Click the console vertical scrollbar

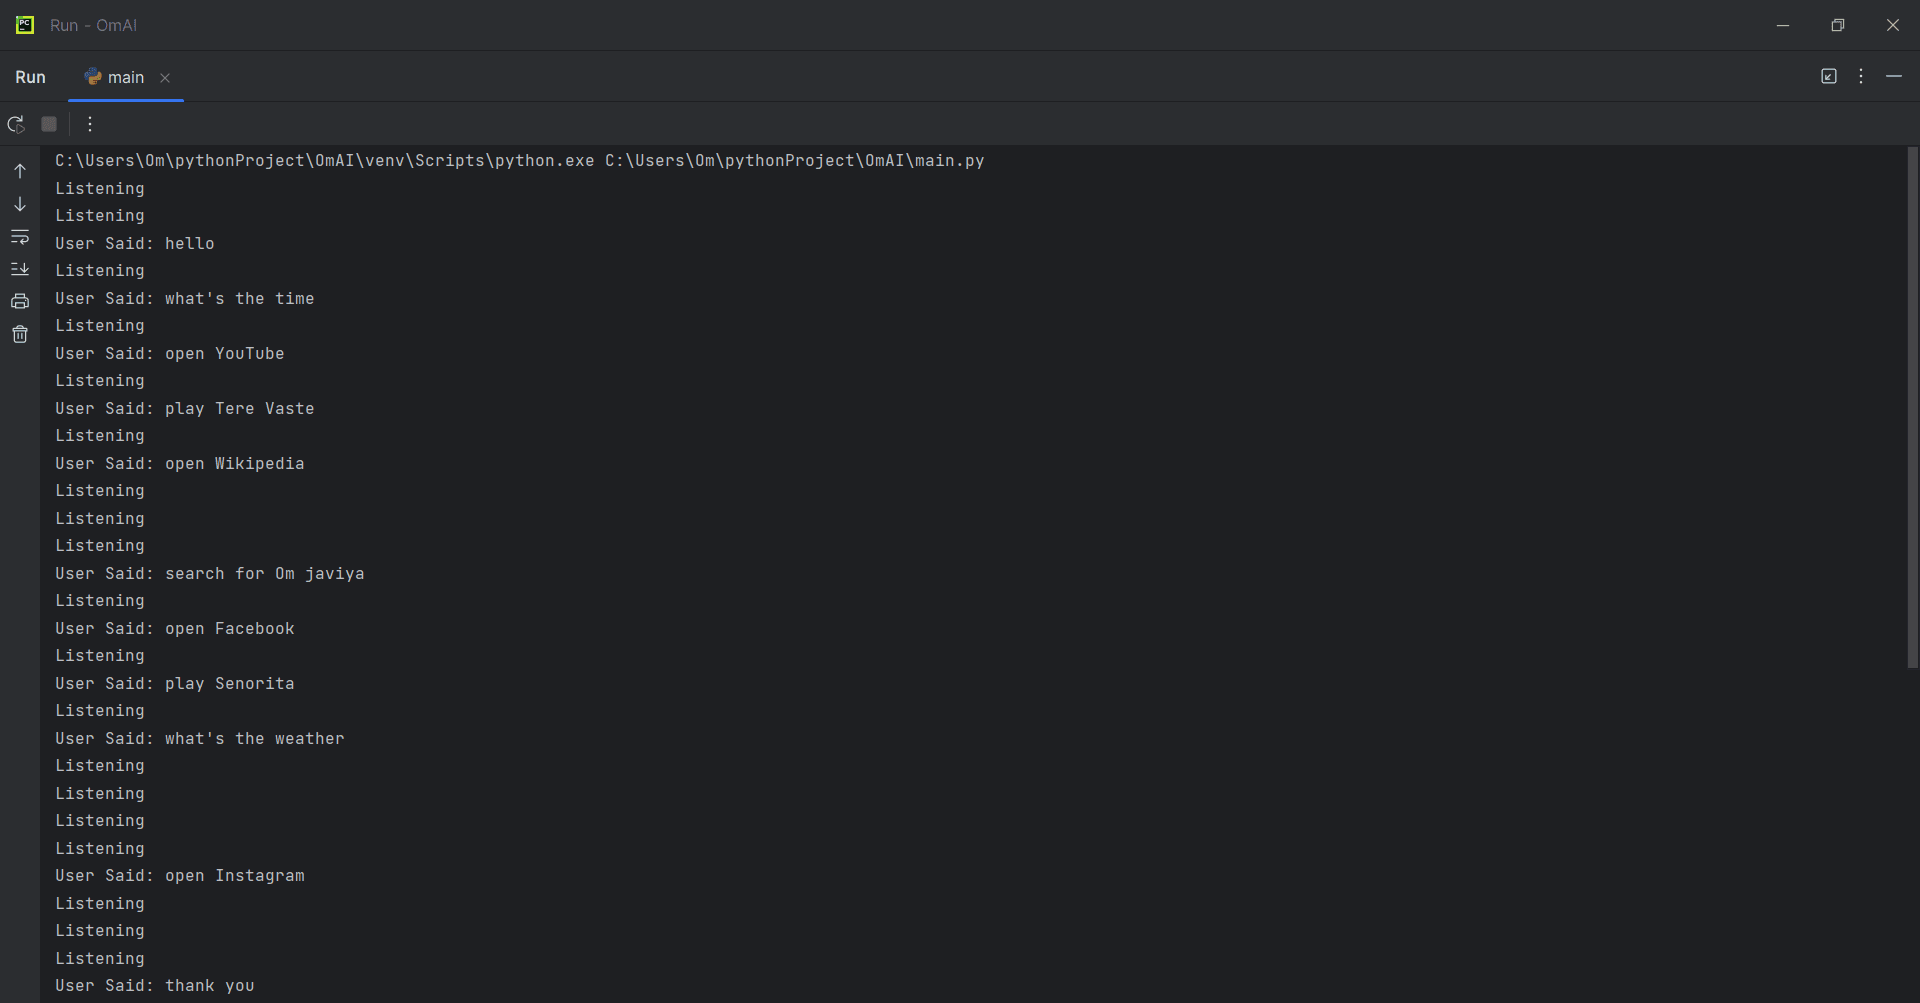(1912, 408)
